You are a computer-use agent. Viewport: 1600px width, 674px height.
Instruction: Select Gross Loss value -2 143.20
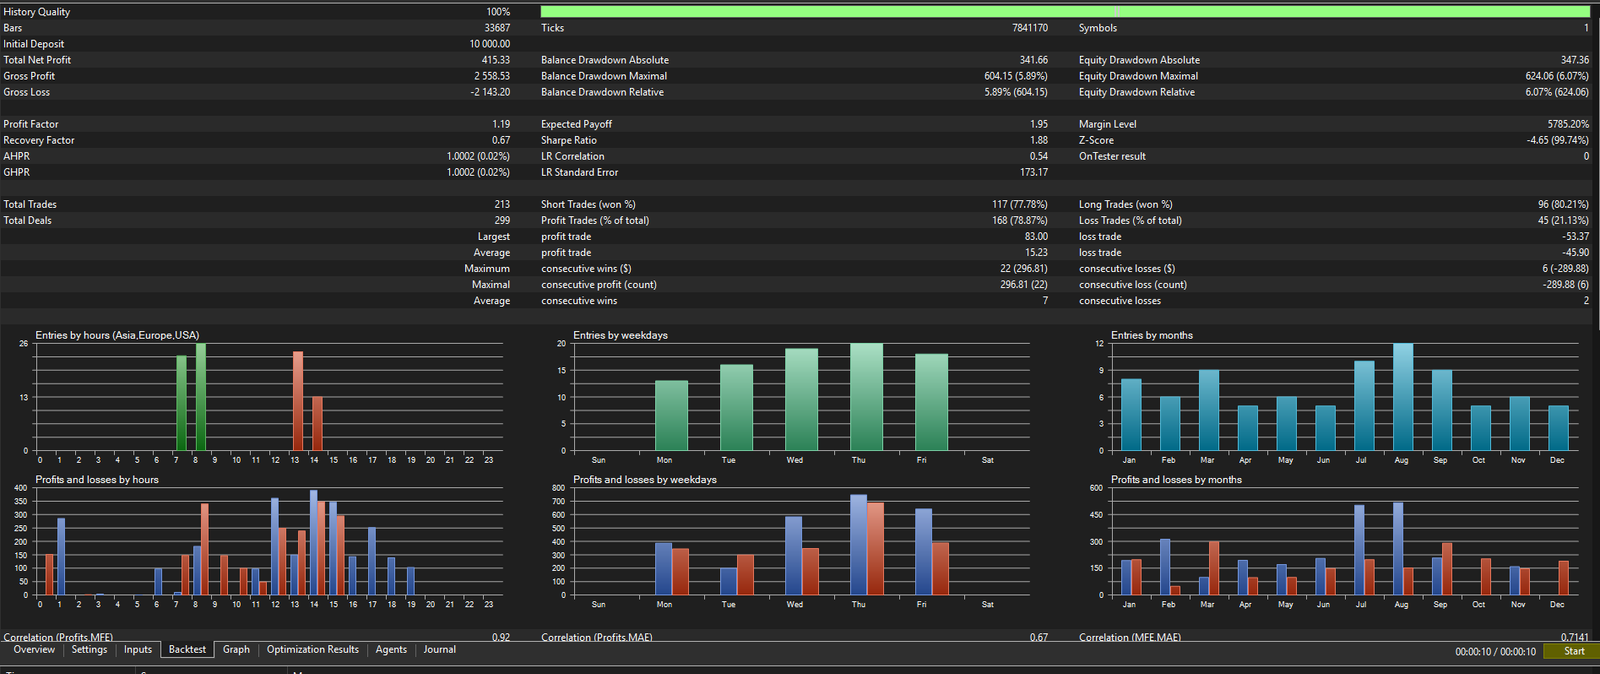tap(490, 92)
